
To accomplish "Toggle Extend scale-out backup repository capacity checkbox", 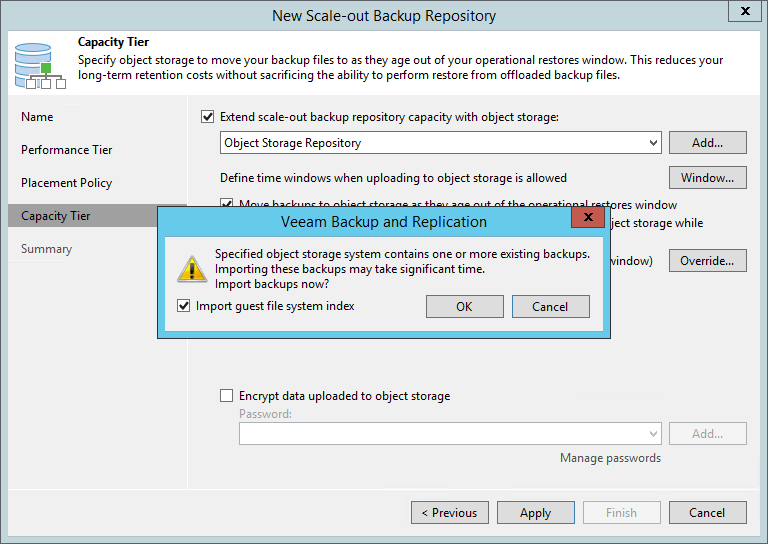I will [x=208, y=117].
